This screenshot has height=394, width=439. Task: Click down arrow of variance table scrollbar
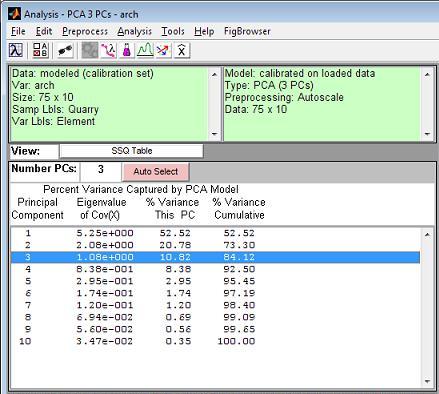pyautogui.click(x=427, y=381)
